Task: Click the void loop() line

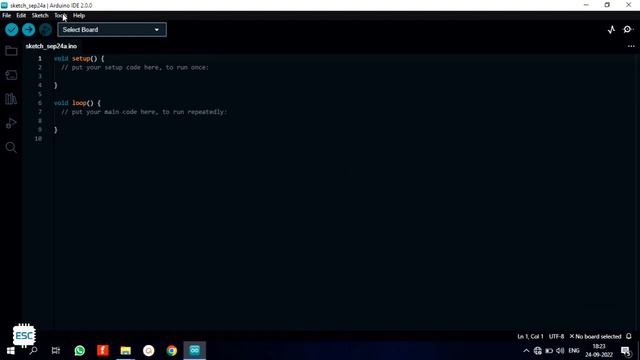Action: pyautogui.click(x=77, y=103)
